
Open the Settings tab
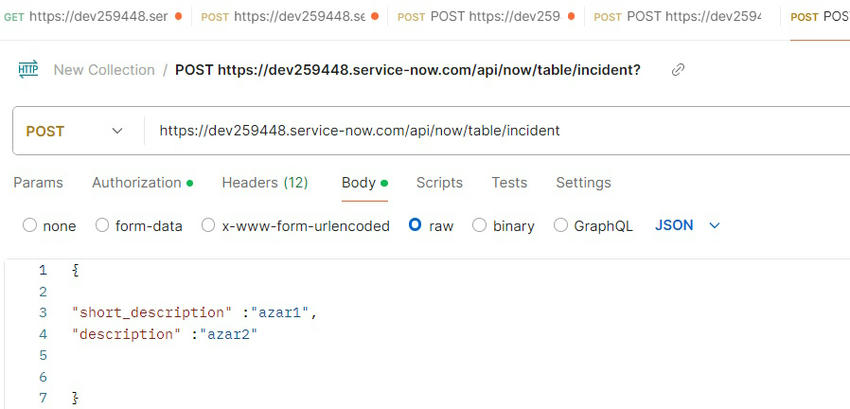(x=583, y=183)
